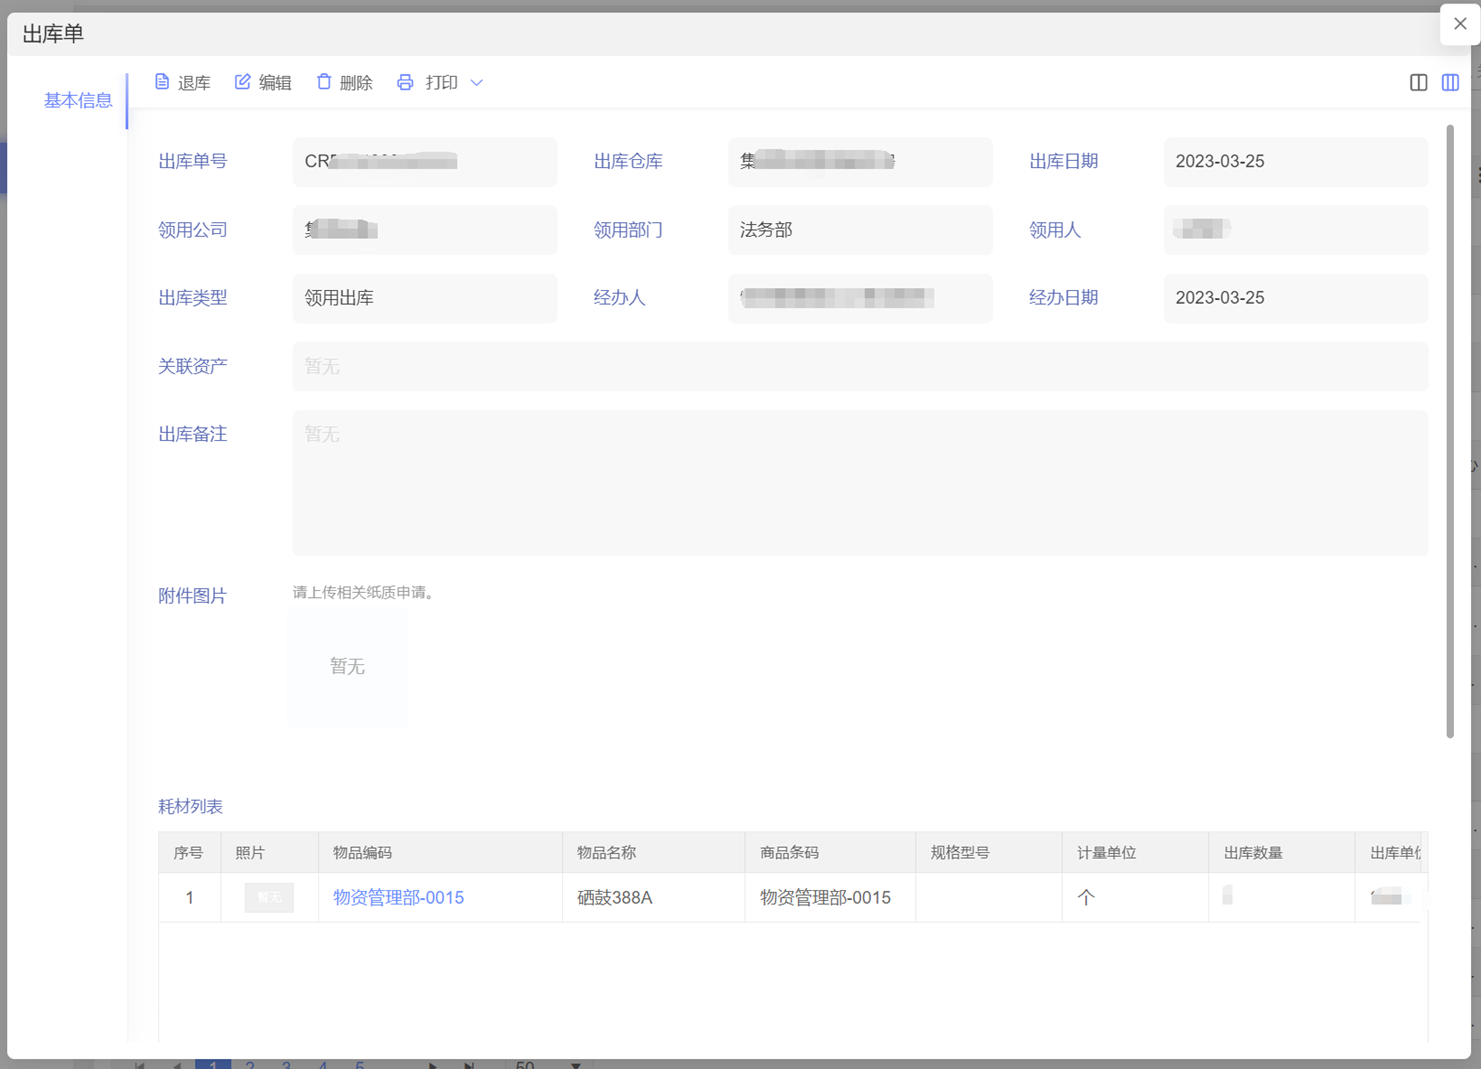Click the 物品名称 column header
Viewport: 1481px width, 1069px height.
point(607,853)
